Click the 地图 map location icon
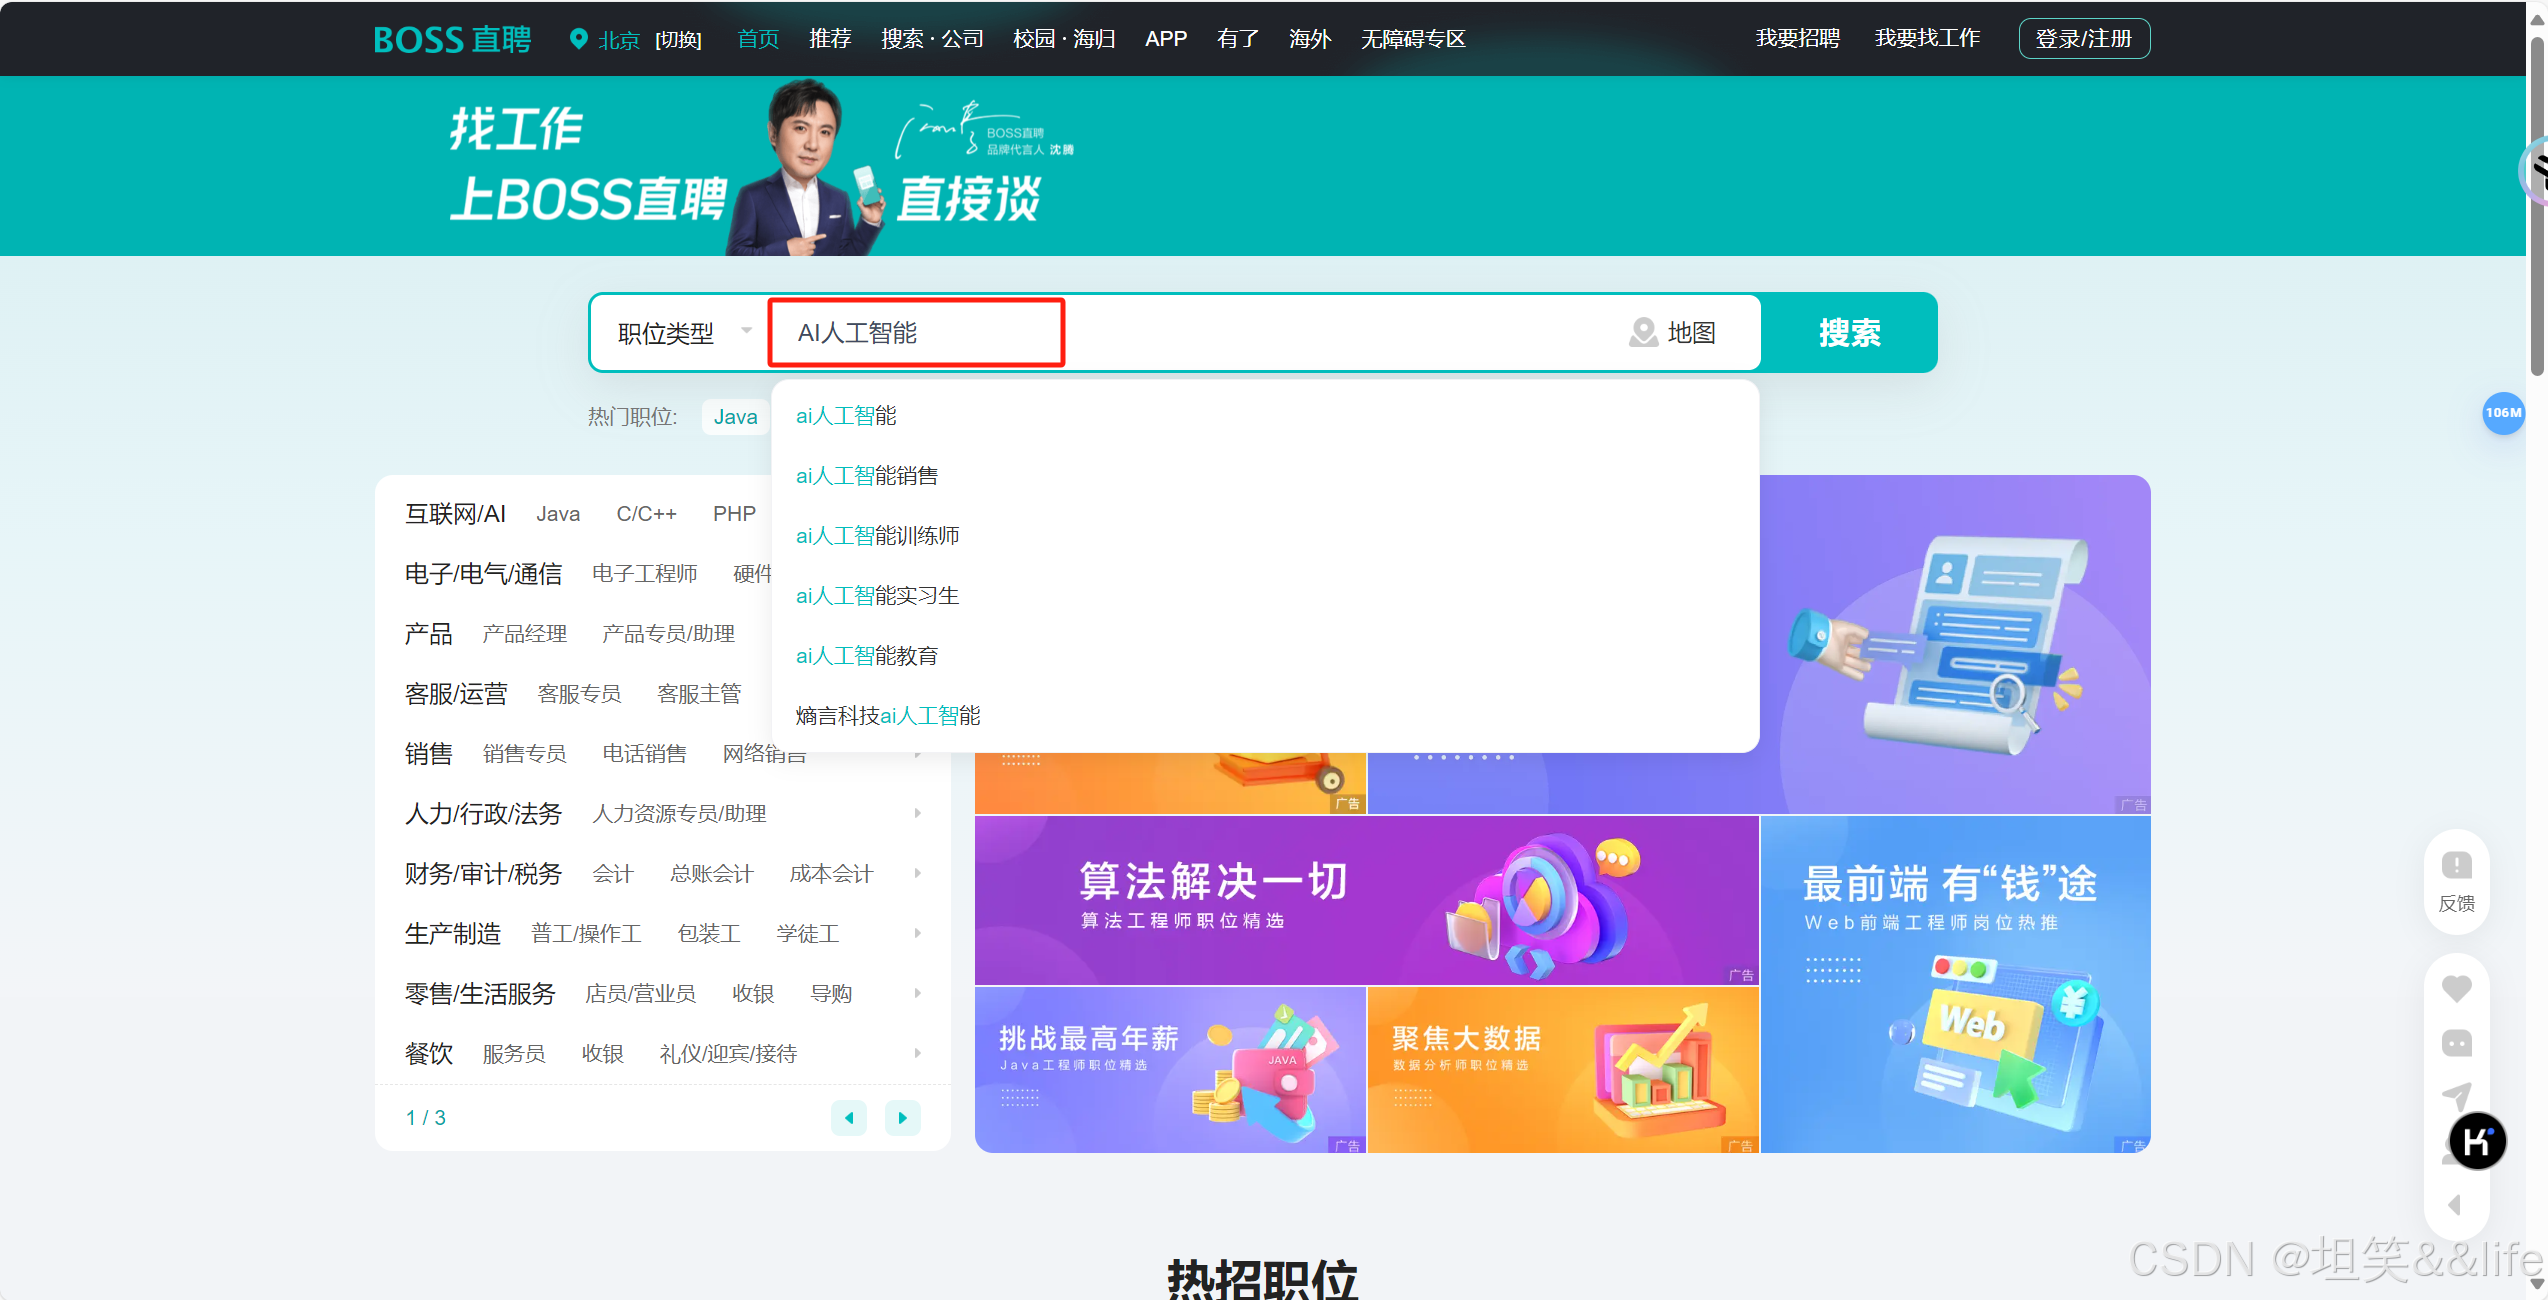The width and height of the screenshot is (2548, 1300). pyautogui.click(x=1643, y=332)
